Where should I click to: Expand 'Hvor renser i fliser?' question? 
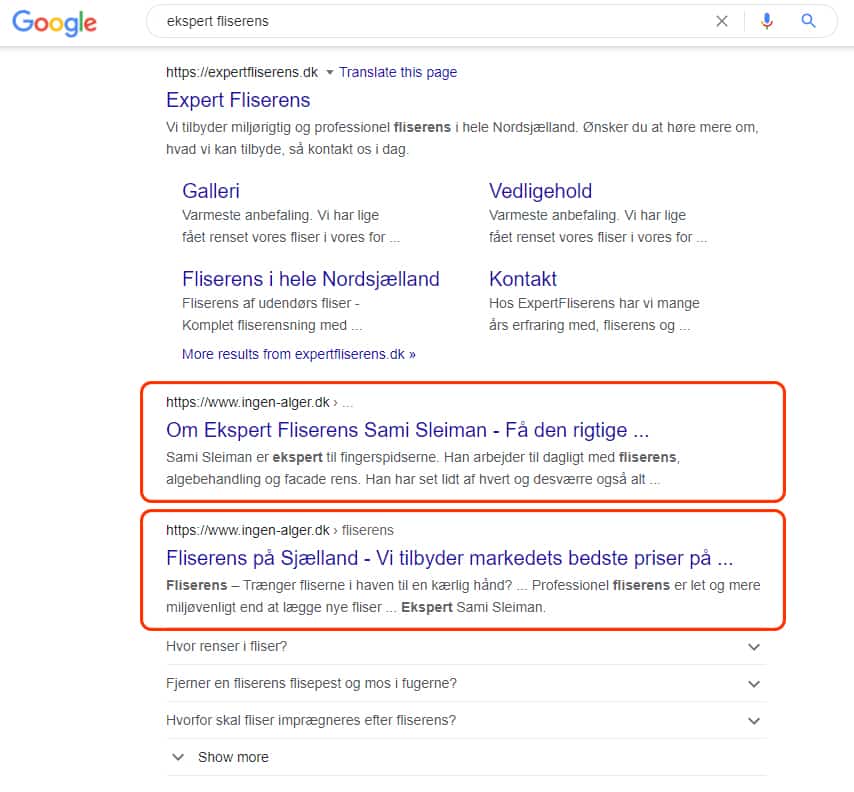(x=754, y=647)
